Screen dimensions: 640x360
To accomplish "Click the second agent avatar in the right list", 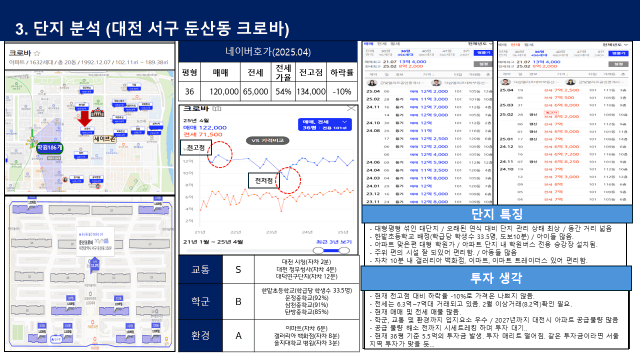I will point(571,82).
